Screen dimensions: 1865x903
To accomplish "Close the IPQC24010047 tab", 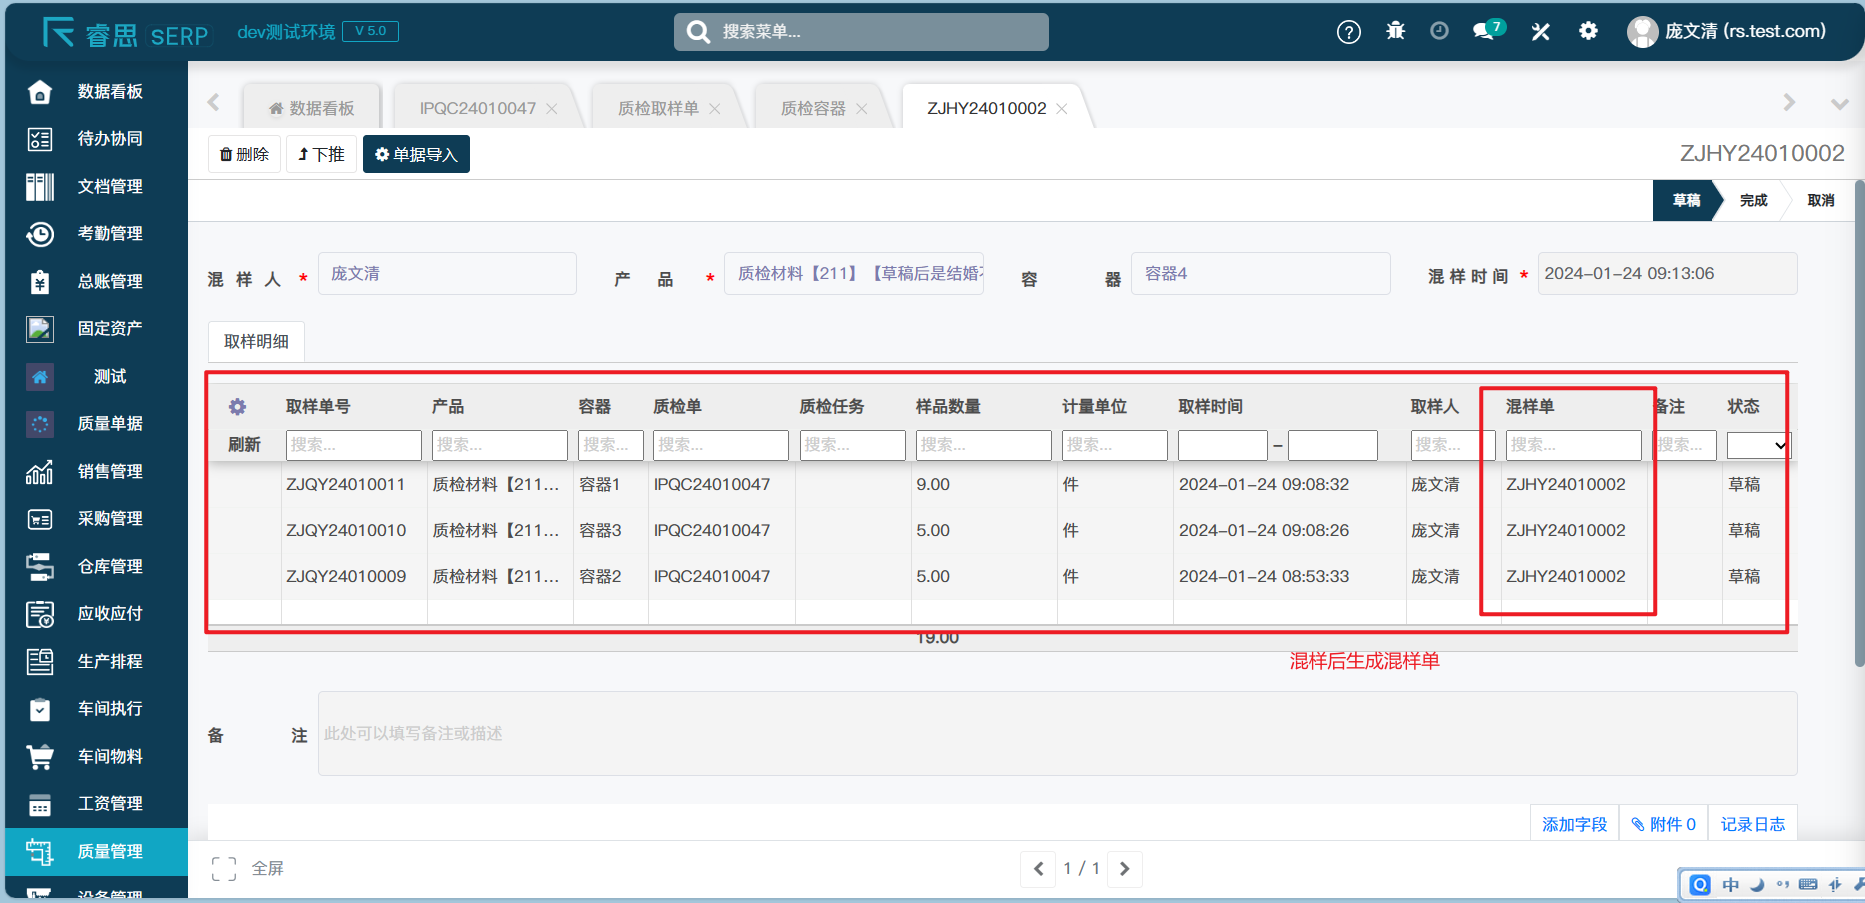I will pos(552,109).
